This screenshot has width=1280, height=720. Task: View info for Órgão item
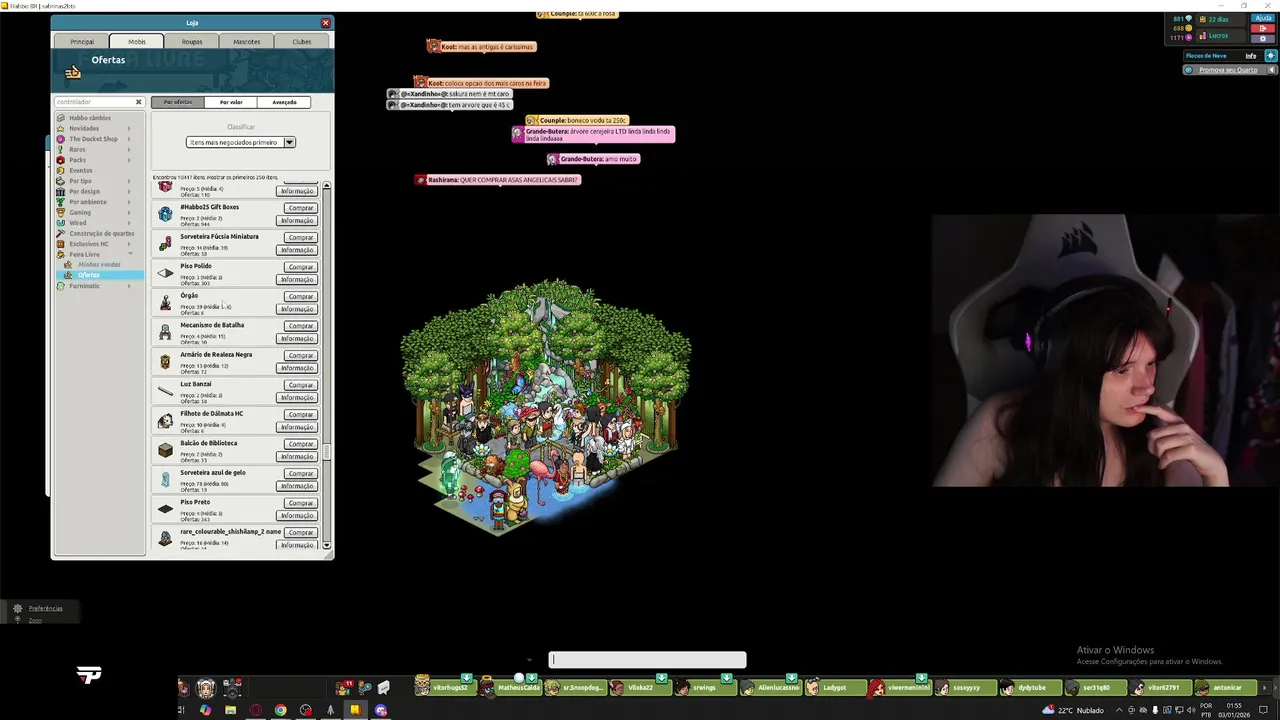297,309
